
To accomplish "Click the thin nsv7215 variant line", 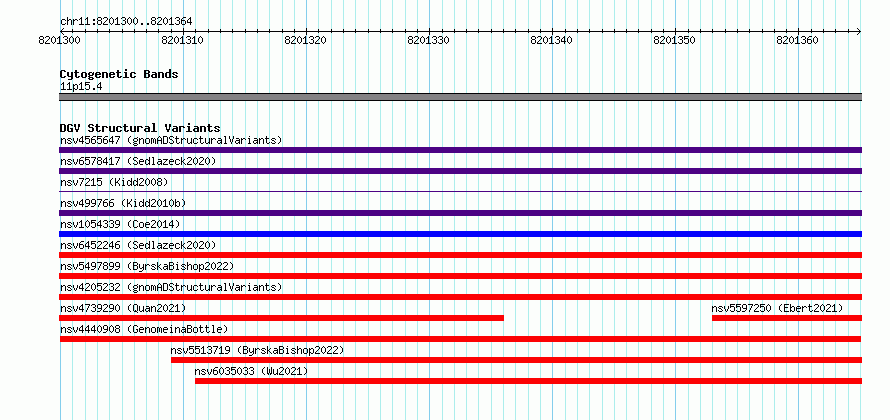I will click(x=460, y=192).
